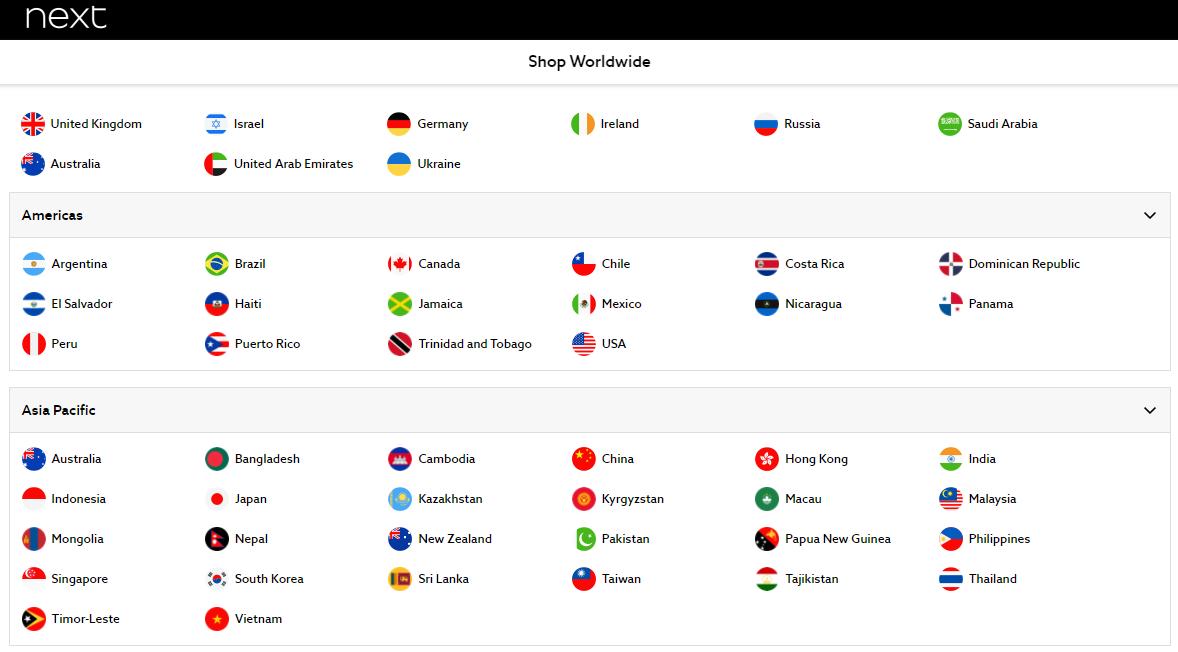Choose the Tajikistan link
The height and width of the screenshot is (652, 1178).
point(797,578)
